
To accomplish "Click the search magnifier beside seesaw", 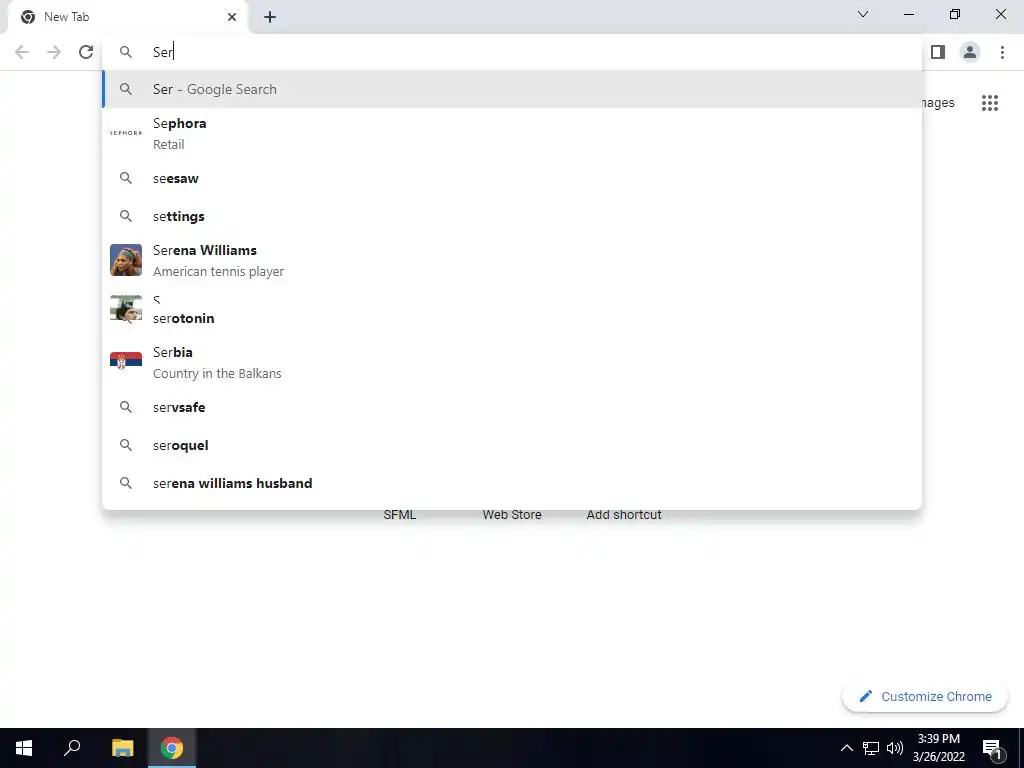I will (126, 178).
